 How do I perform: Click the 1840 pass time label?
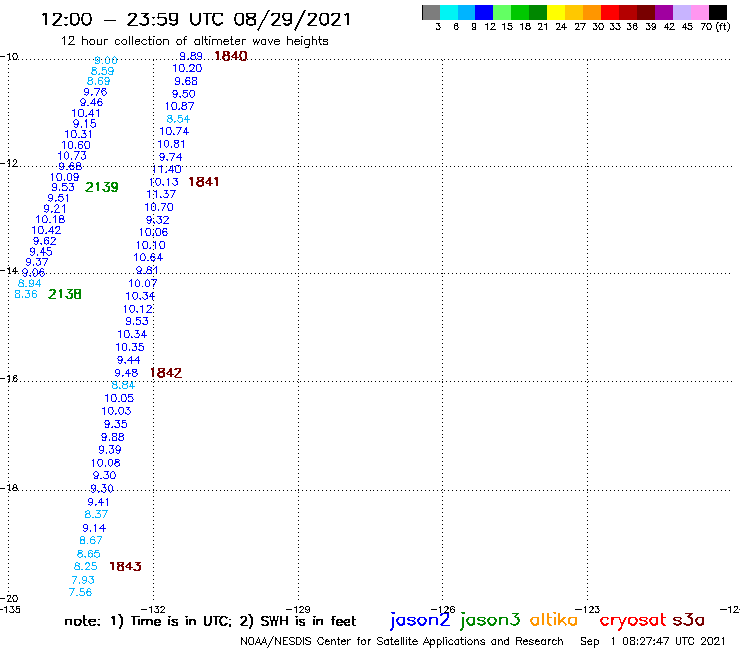tap(231, 56)
